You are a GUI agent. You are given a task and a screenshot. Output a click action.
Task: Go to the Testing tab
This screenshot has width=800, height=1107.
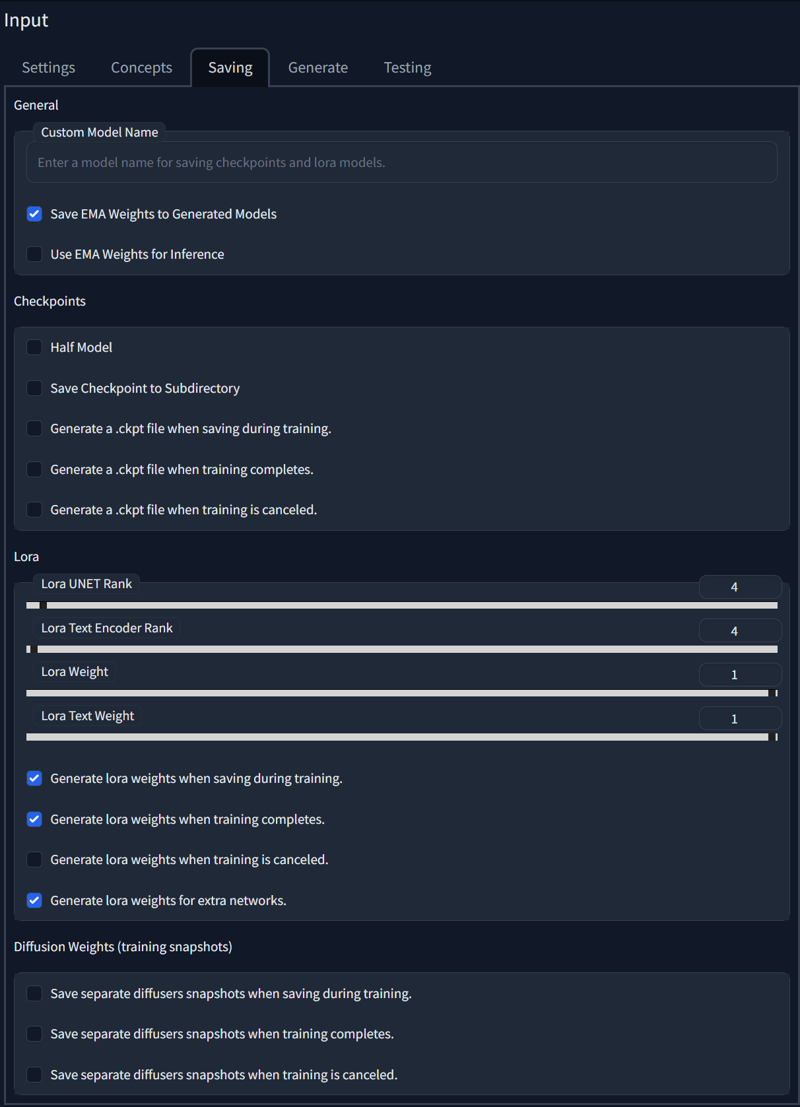pyautogui.click(x=407, y=68)
